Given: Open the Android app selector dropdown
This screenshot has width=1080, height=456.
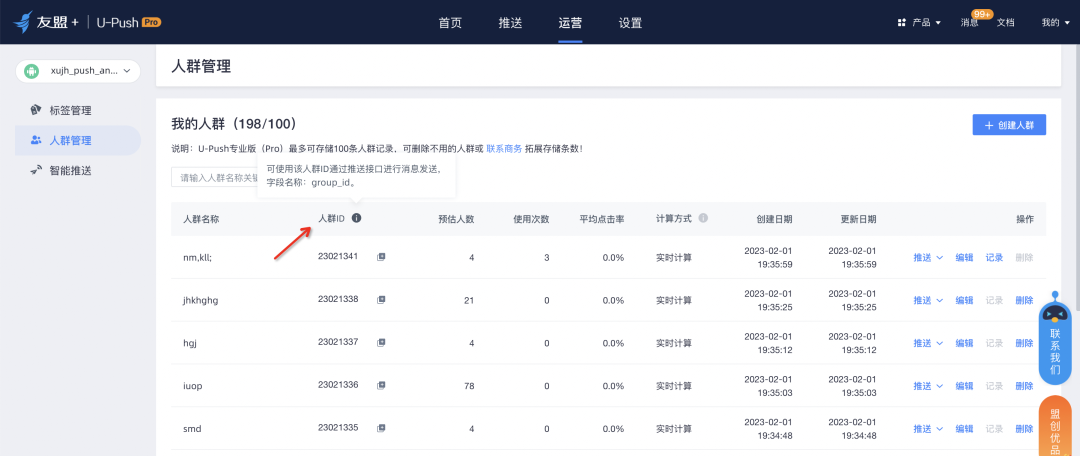Looking at the screenshot, I should pos(78,71).
